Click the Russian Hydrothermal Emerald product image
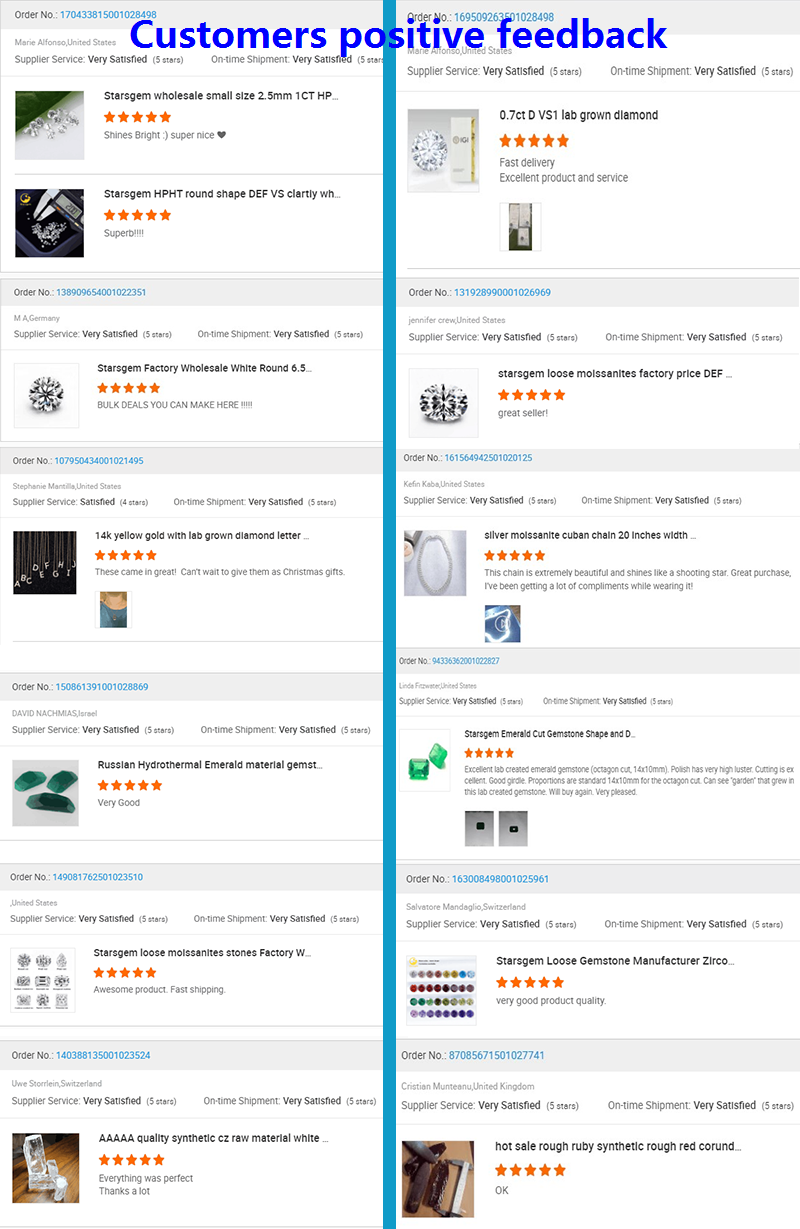The image size is (800, 1229). [45, 793]
